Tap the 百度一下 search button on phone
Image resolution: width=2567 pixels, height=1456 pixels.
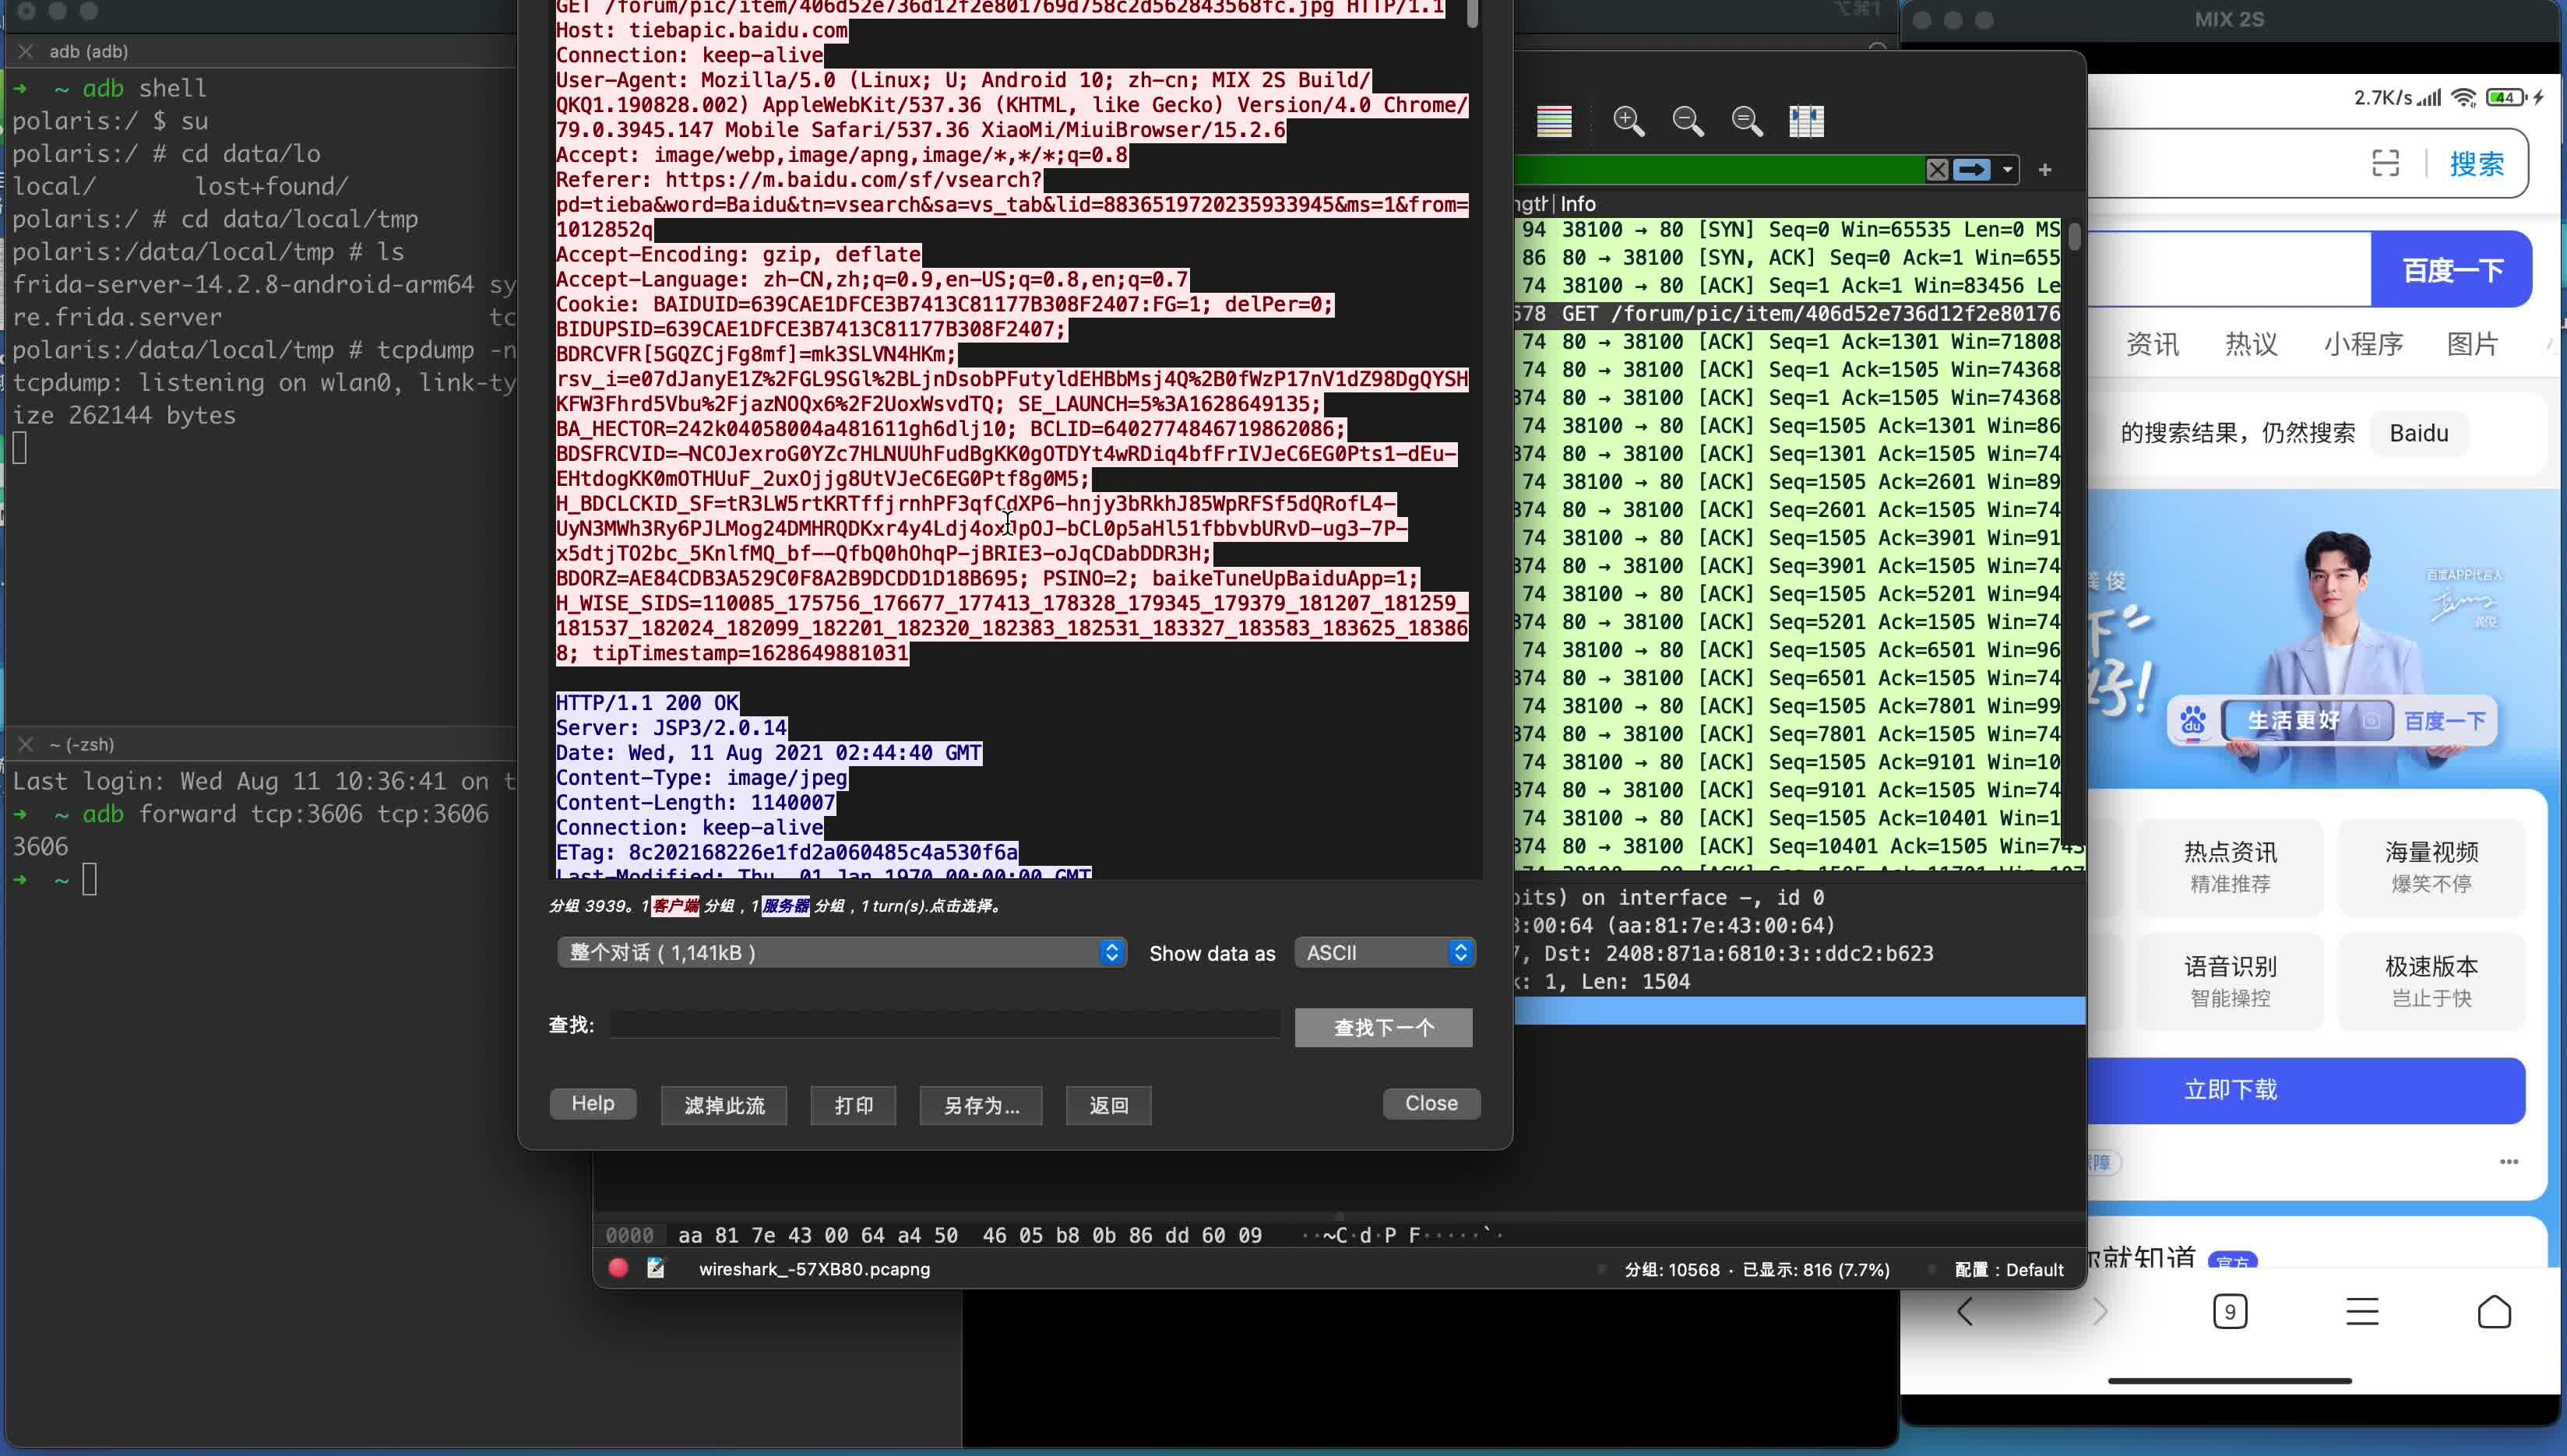click(x=2452, y=270)
